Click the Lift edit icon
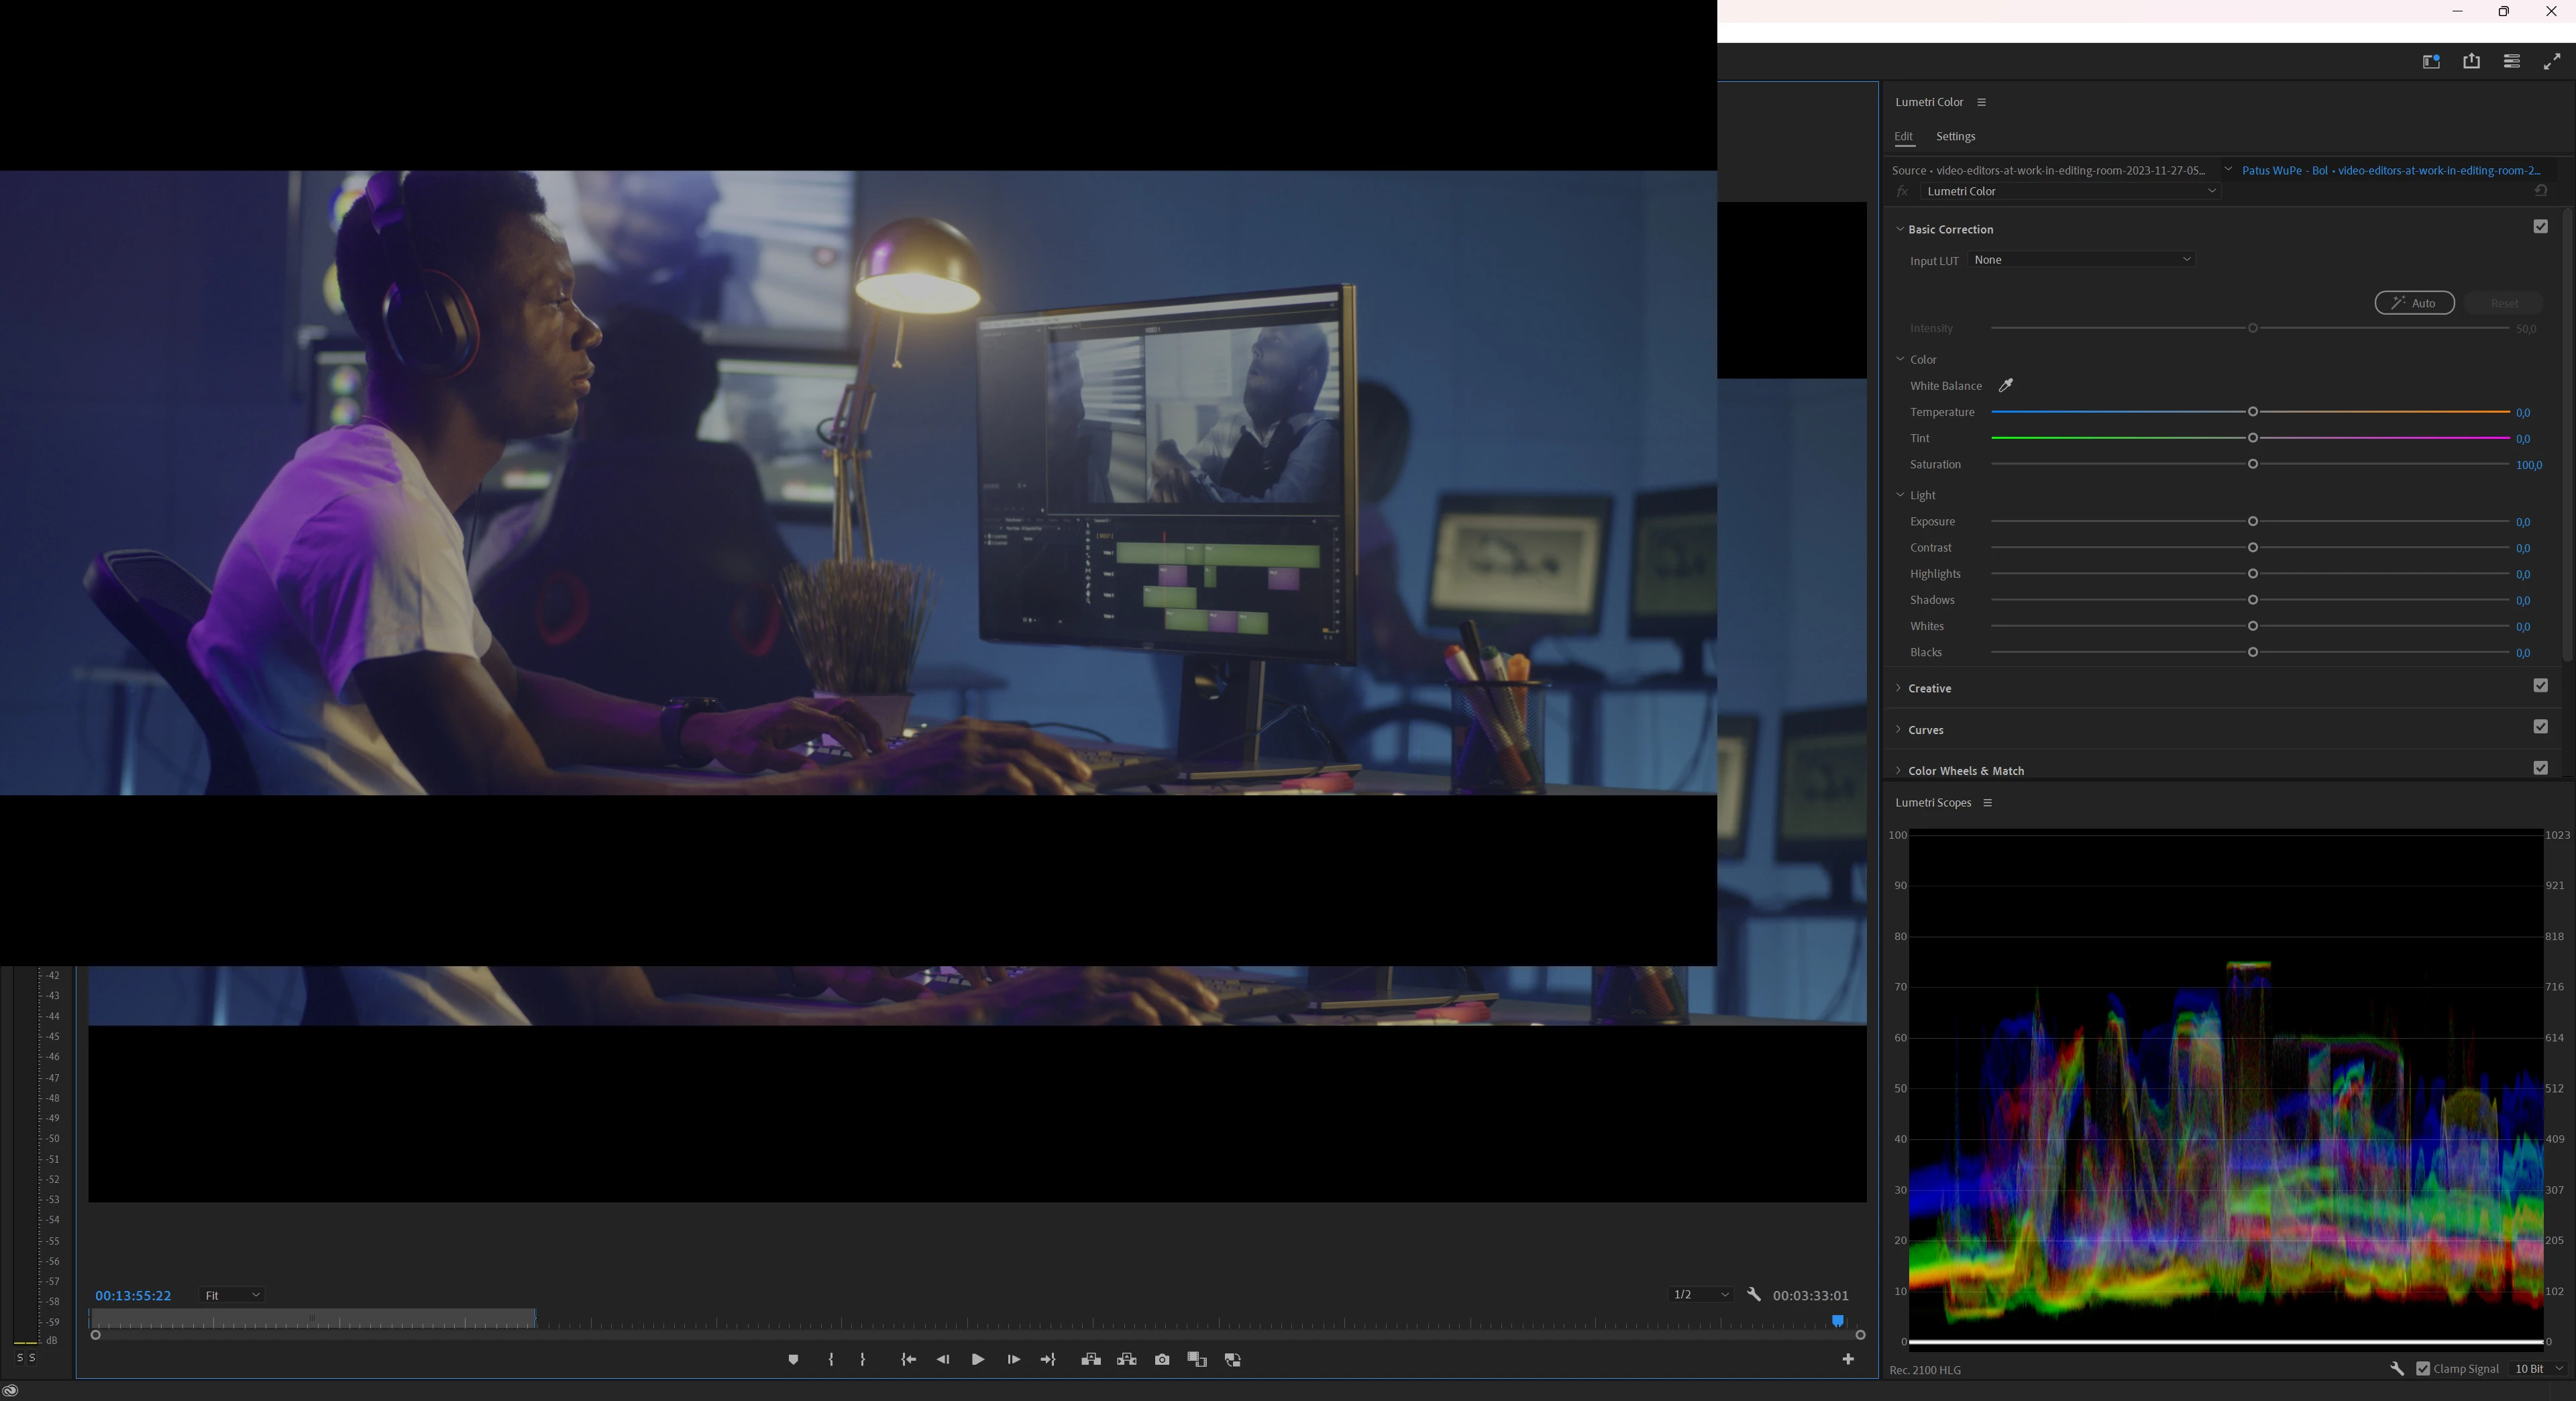 (1091, 1359)
